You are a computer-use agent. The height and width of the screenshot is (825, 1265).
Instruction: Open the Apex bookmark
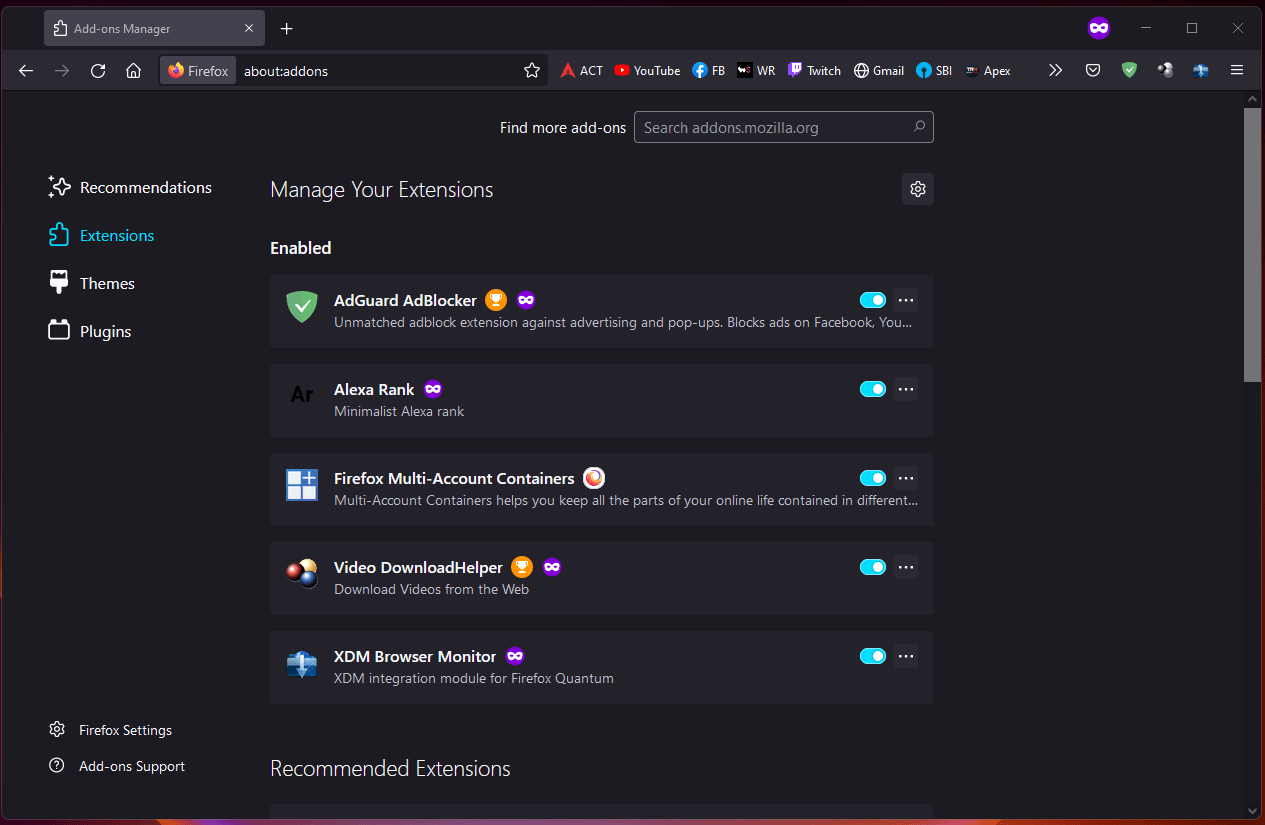click(x=988, y=70)
